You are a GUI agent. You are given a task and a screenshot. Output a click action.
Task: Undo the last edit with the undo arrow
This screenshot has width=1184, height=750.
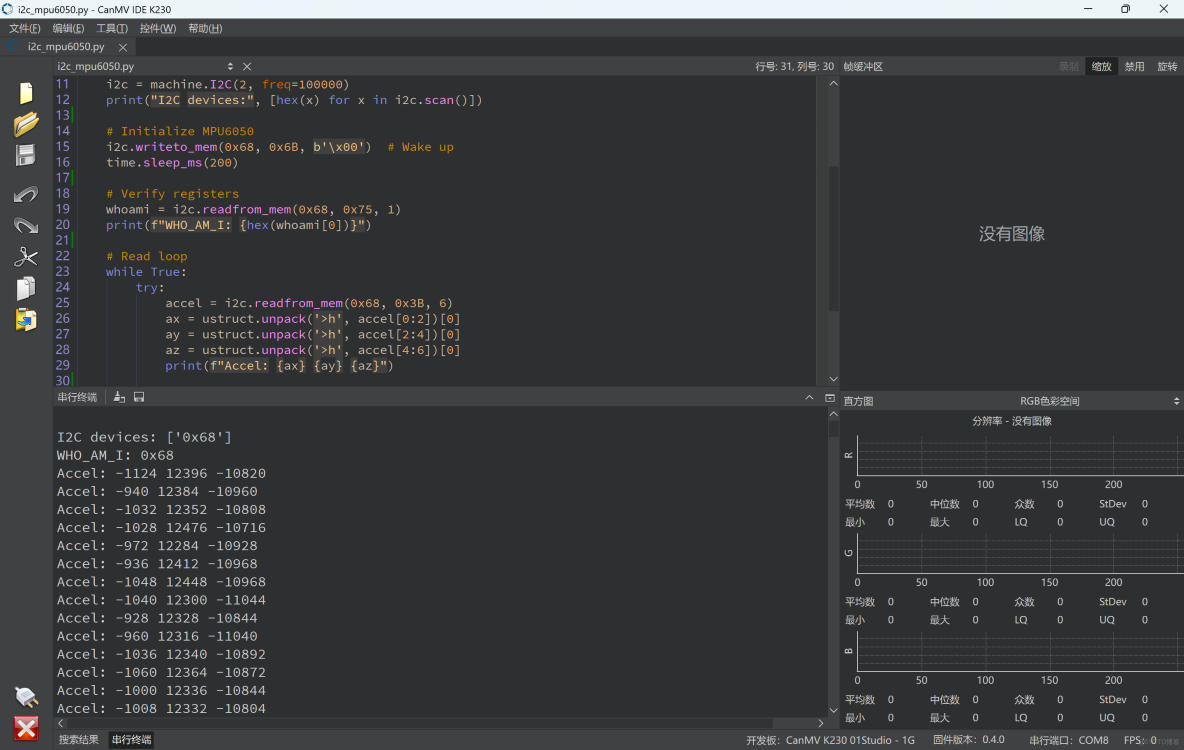coord(26,194)
